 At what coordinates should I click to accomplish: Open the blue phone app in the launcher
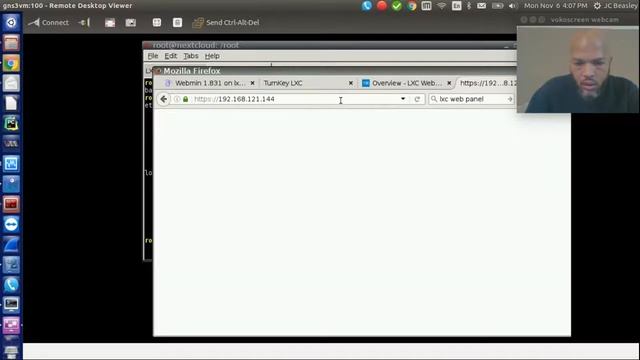tap(11, 284)
